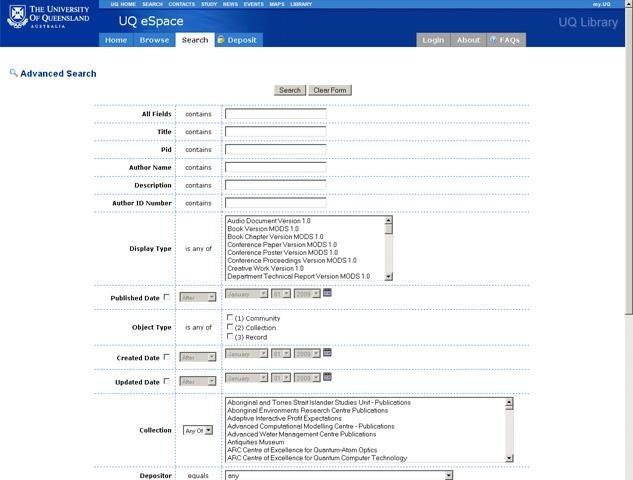Check the (2) Collection object type

230,327
